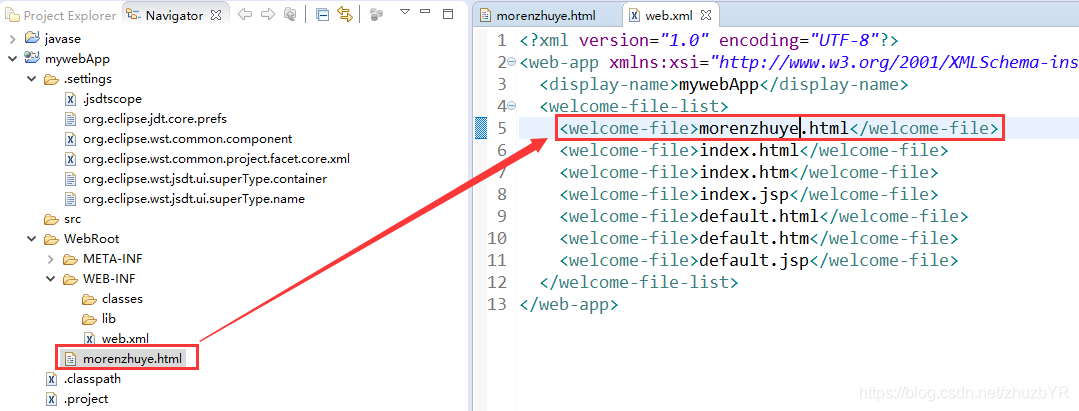
Task: Select org.eclipse.wst.jsdt.ui.superType.container file
Action: click(x=204, y=179)
